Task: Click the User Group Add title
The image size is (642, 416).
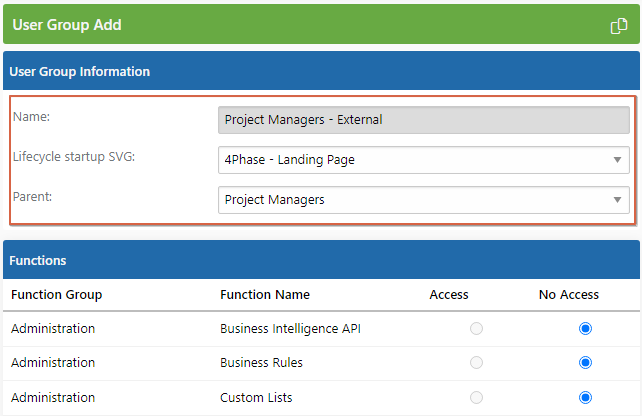Action: (x=67, y=25)
